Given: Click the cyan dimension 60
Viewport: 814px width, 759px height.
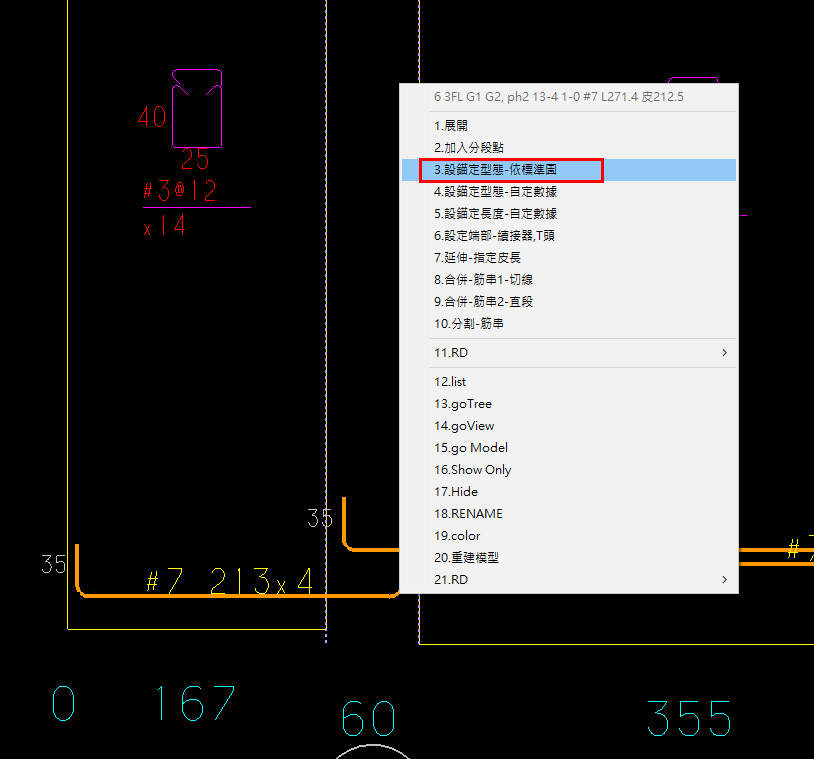Looking at the screenshot, I should click(x=369, y=719).
